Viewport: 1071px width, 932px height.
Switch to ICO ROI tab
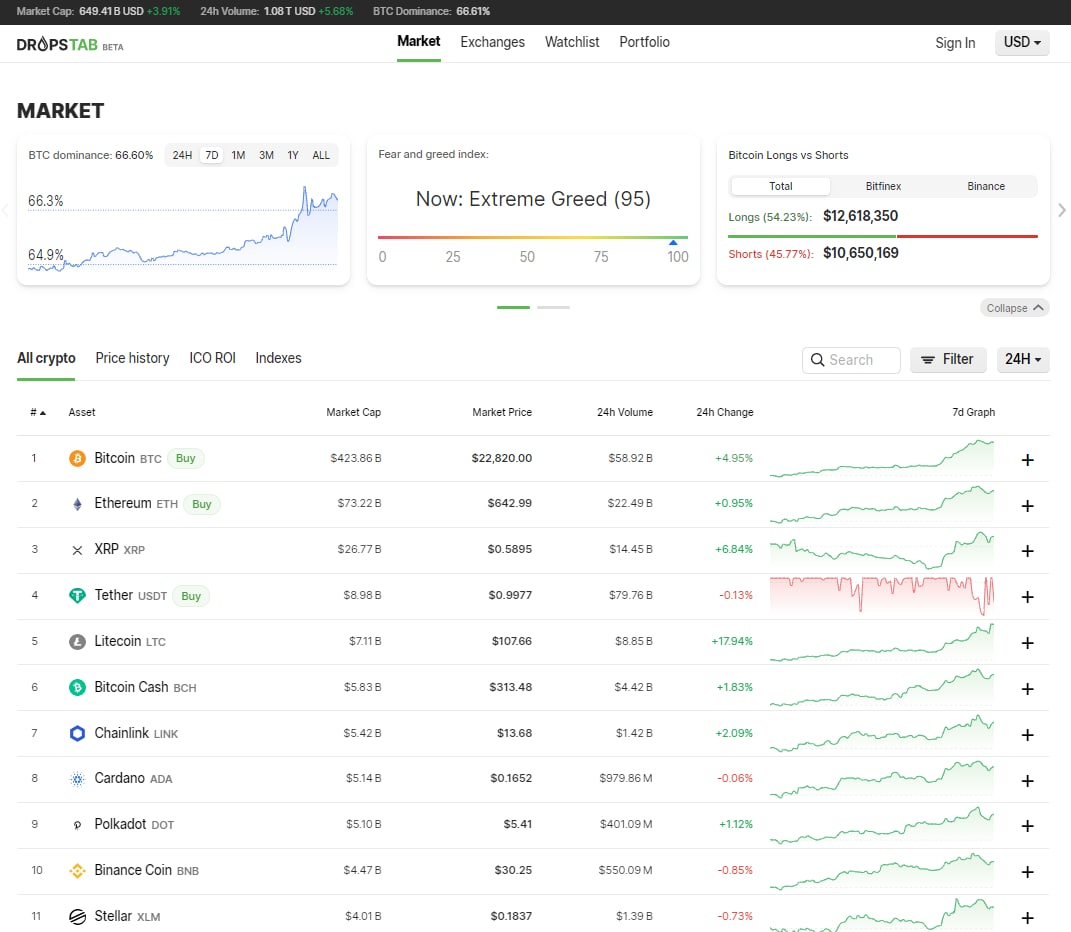pyautogui.click(x=212, y=358)
